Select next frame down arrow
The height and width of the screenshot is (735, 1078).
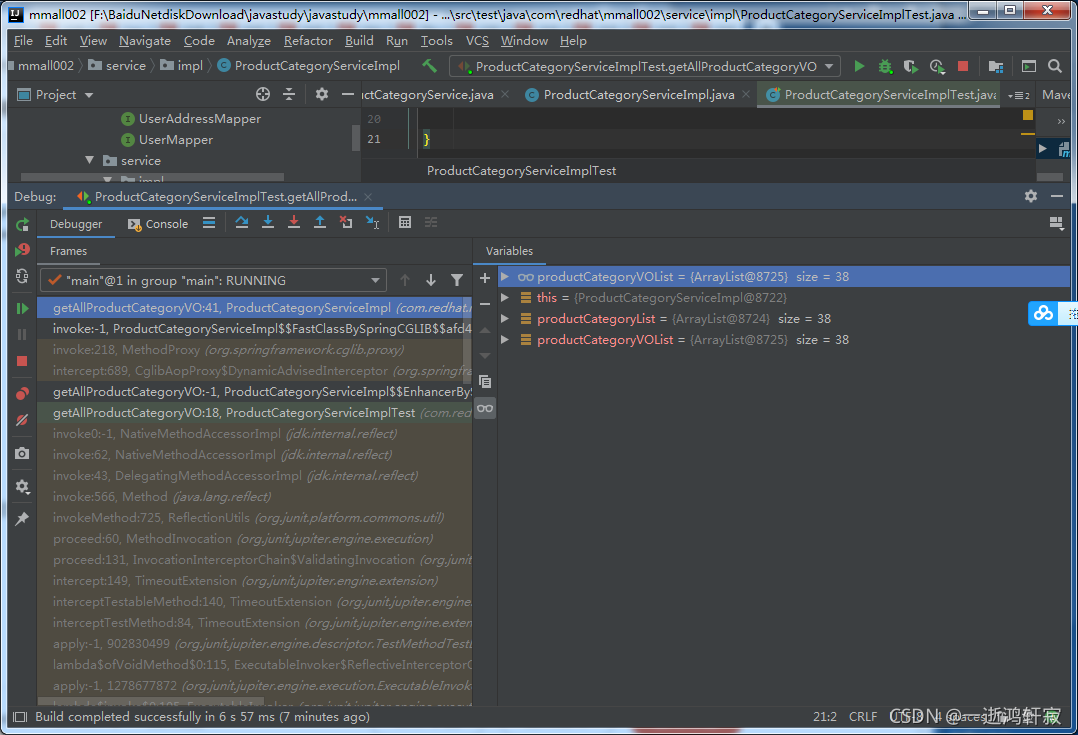click(x=431, y=280)
